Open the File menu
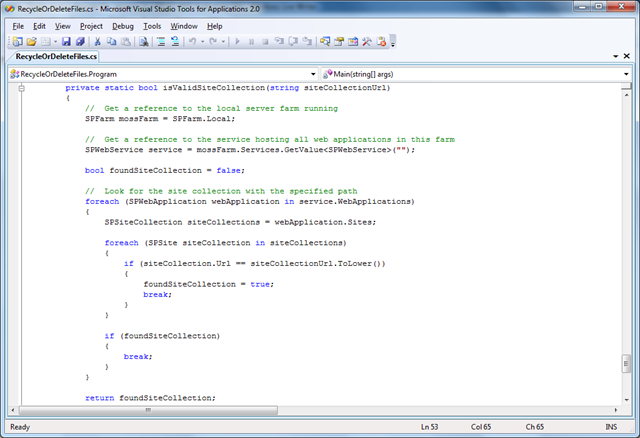 (x=18, y=25)
